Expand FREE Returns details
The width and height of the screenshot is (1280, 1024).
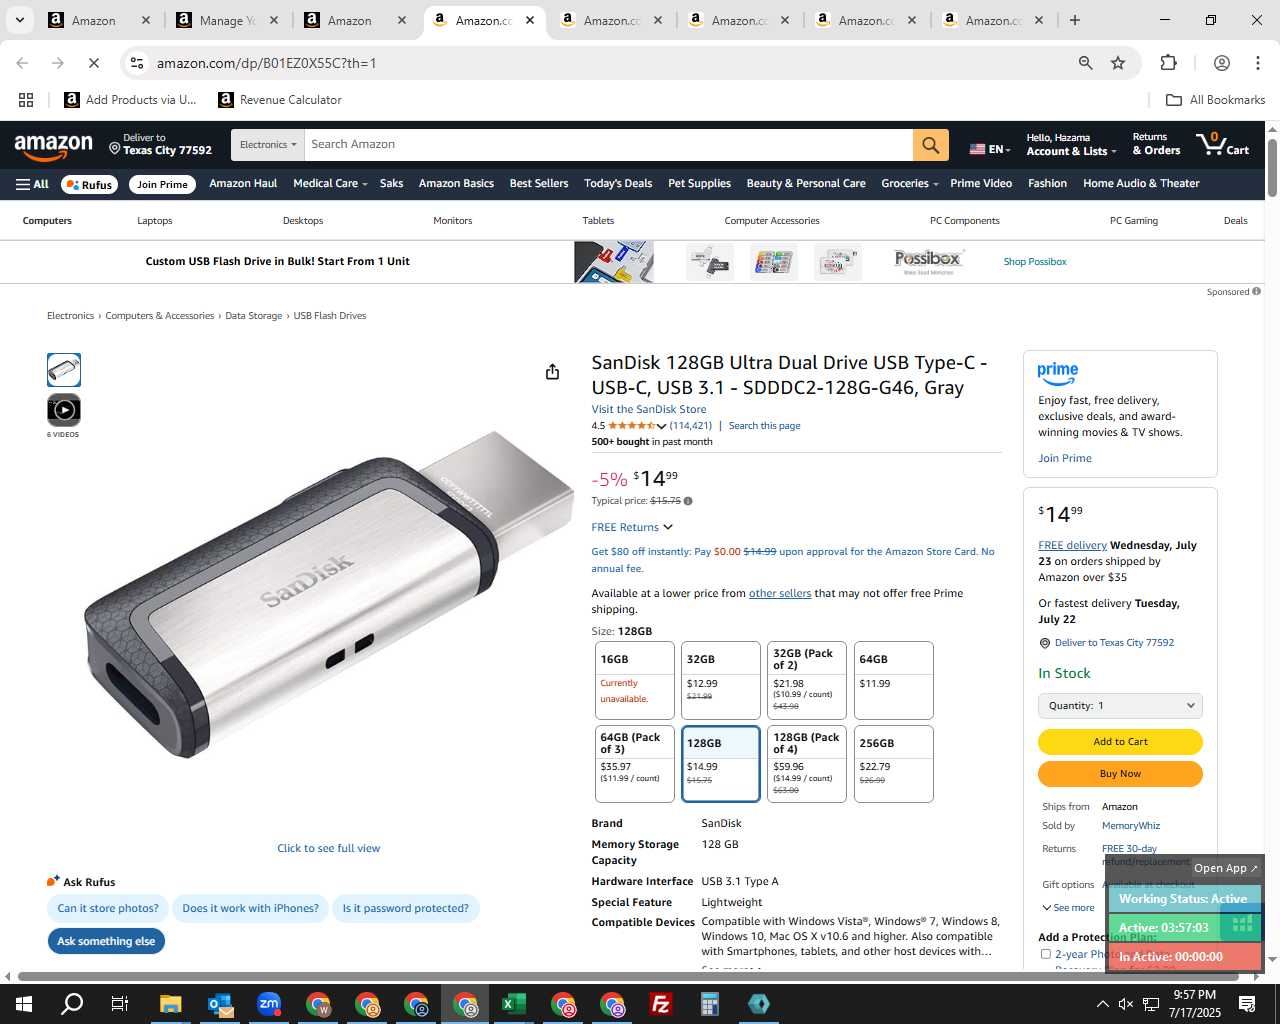click(632, 527)
